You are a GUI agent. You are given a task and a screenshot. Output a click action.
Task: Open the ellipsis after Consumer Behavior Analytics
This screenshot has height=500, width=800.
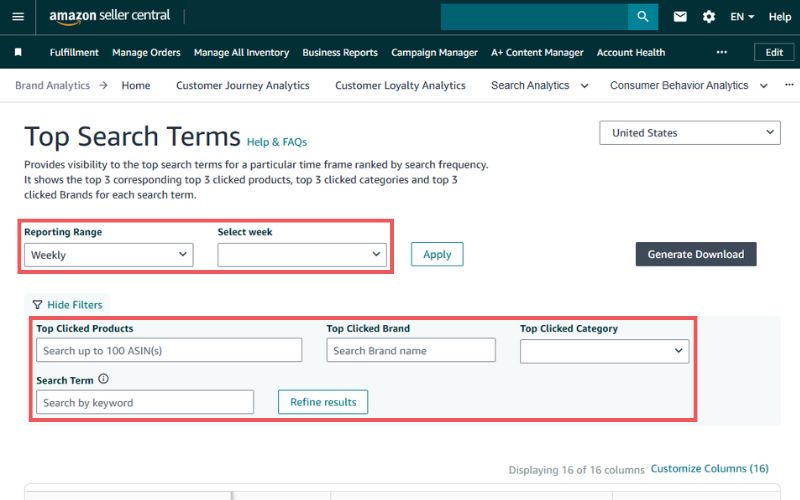(789, 85)
